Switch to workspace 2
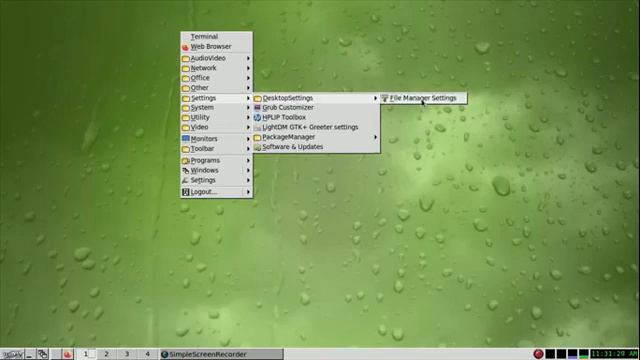640x360 pixels. [x=106, y=354]
